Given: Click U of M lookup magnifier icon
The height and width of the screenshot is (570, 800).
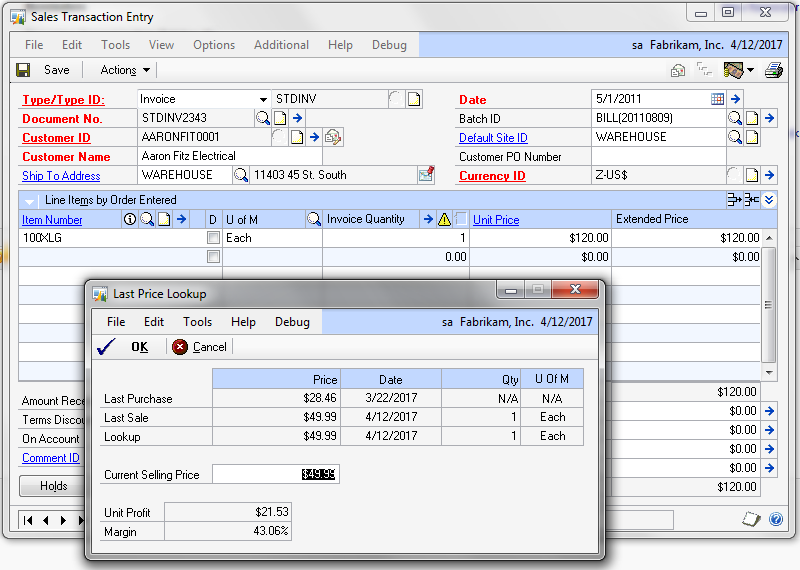Looking at the screenshot, I should pyautogui.click(x=313, y=219).
